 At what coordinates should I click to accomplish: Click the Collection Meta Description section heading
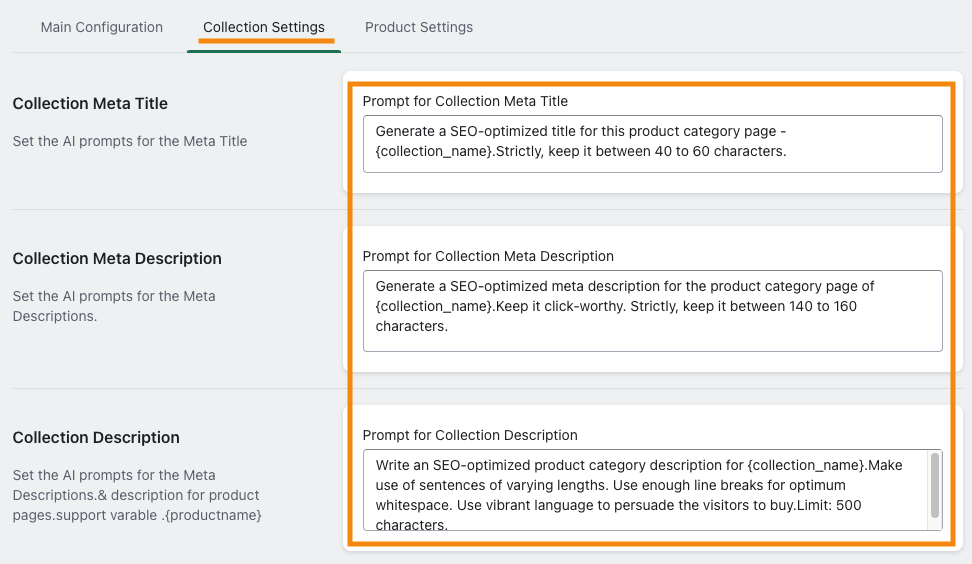(117, 258)
